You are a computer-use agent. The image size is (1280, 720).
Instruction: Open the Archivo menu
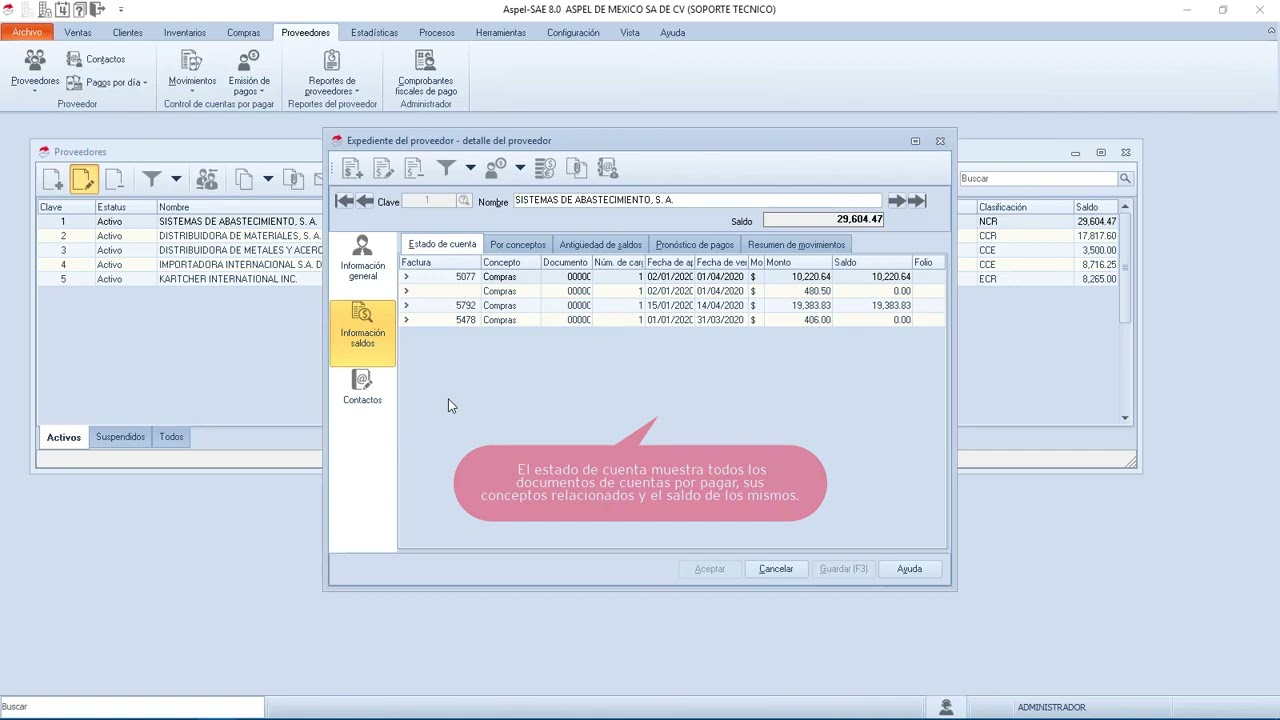27,33
